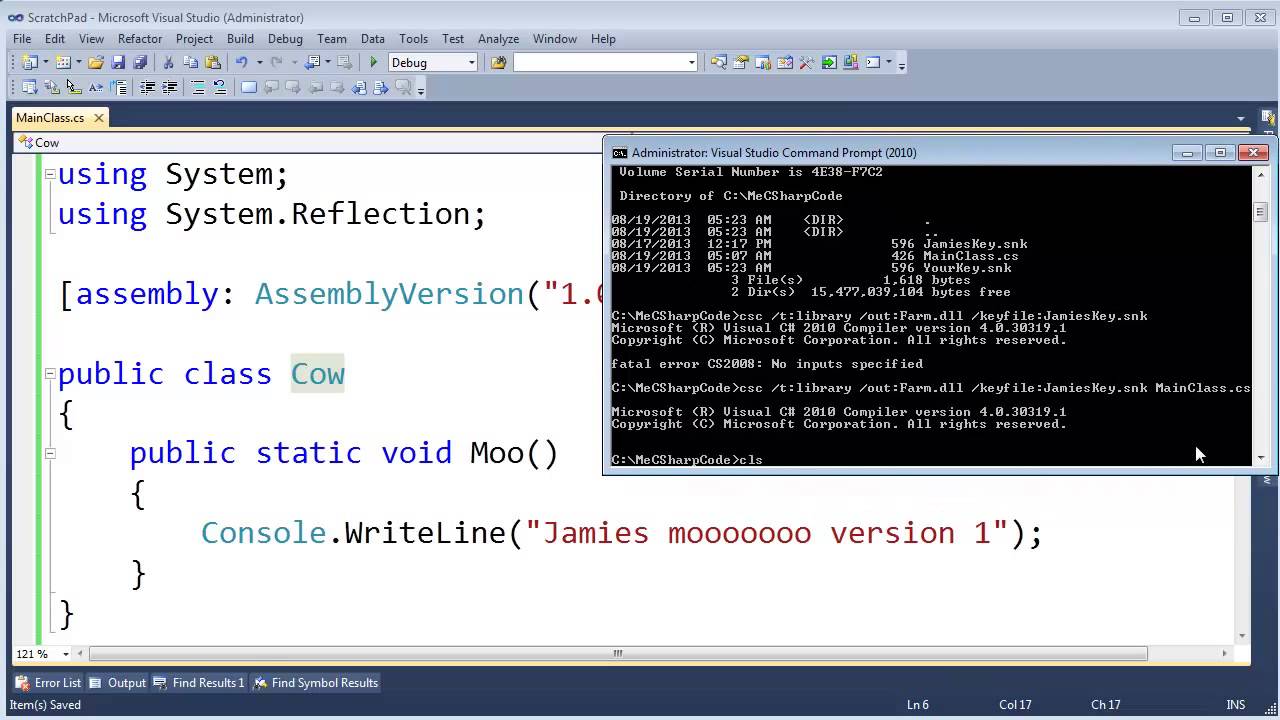Screen dimensions: 1280x720
Task: Open the Refactor menu
Action: 140,38
